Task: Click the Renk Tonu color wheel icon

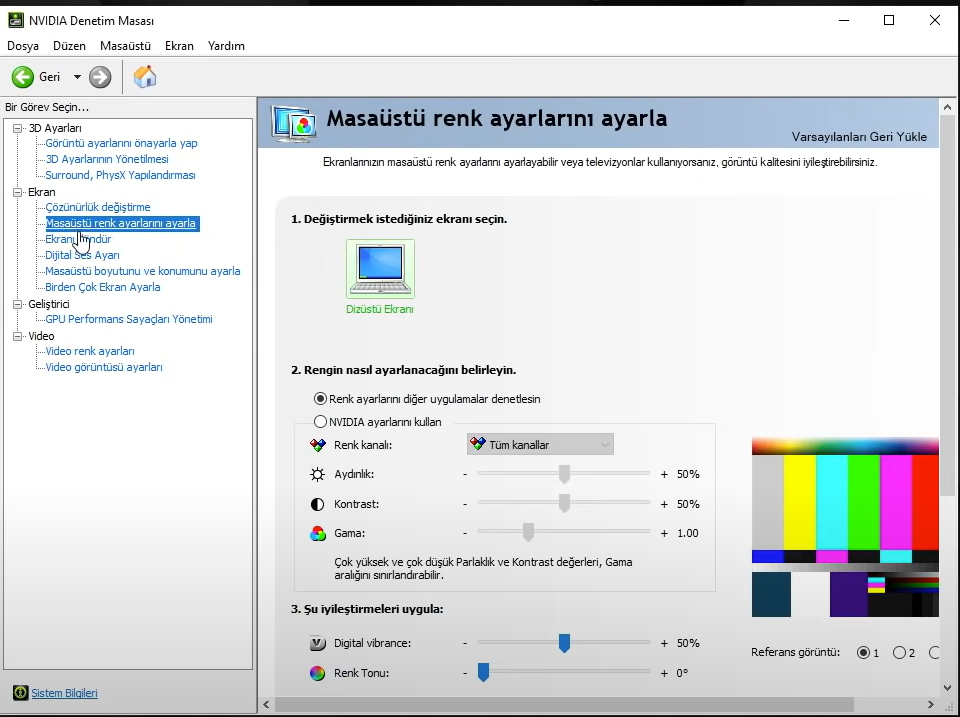Action: [x=317, y=674]
